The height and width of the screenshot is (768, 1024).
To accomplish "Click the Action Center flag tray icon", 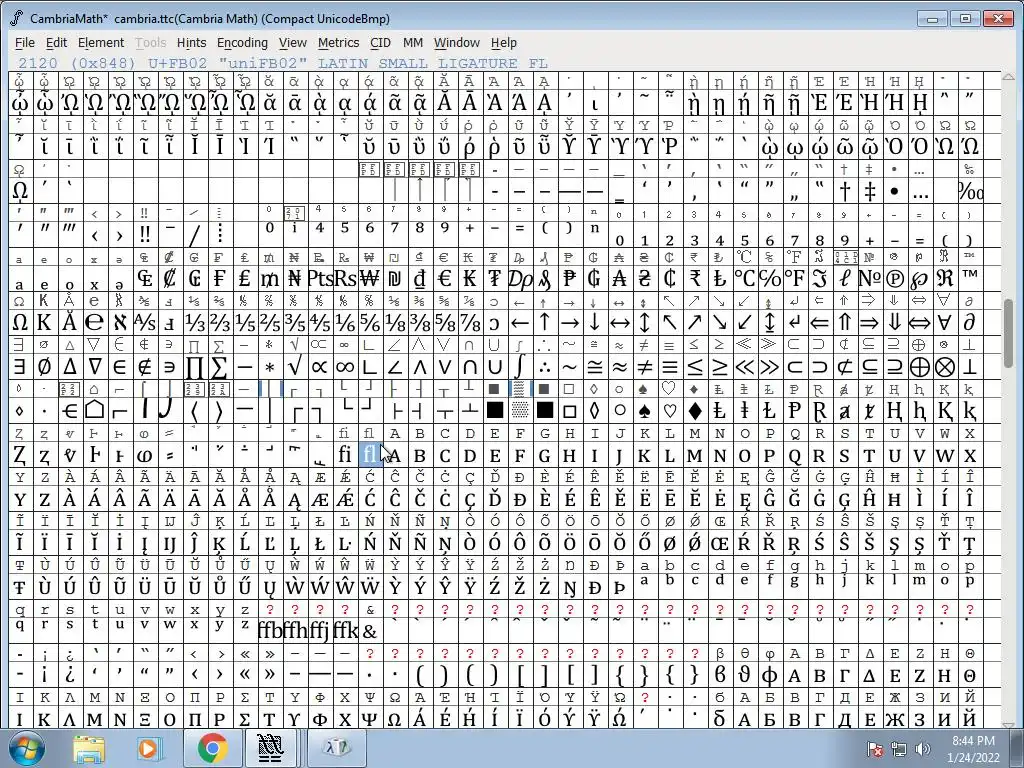I will point(875,749).
